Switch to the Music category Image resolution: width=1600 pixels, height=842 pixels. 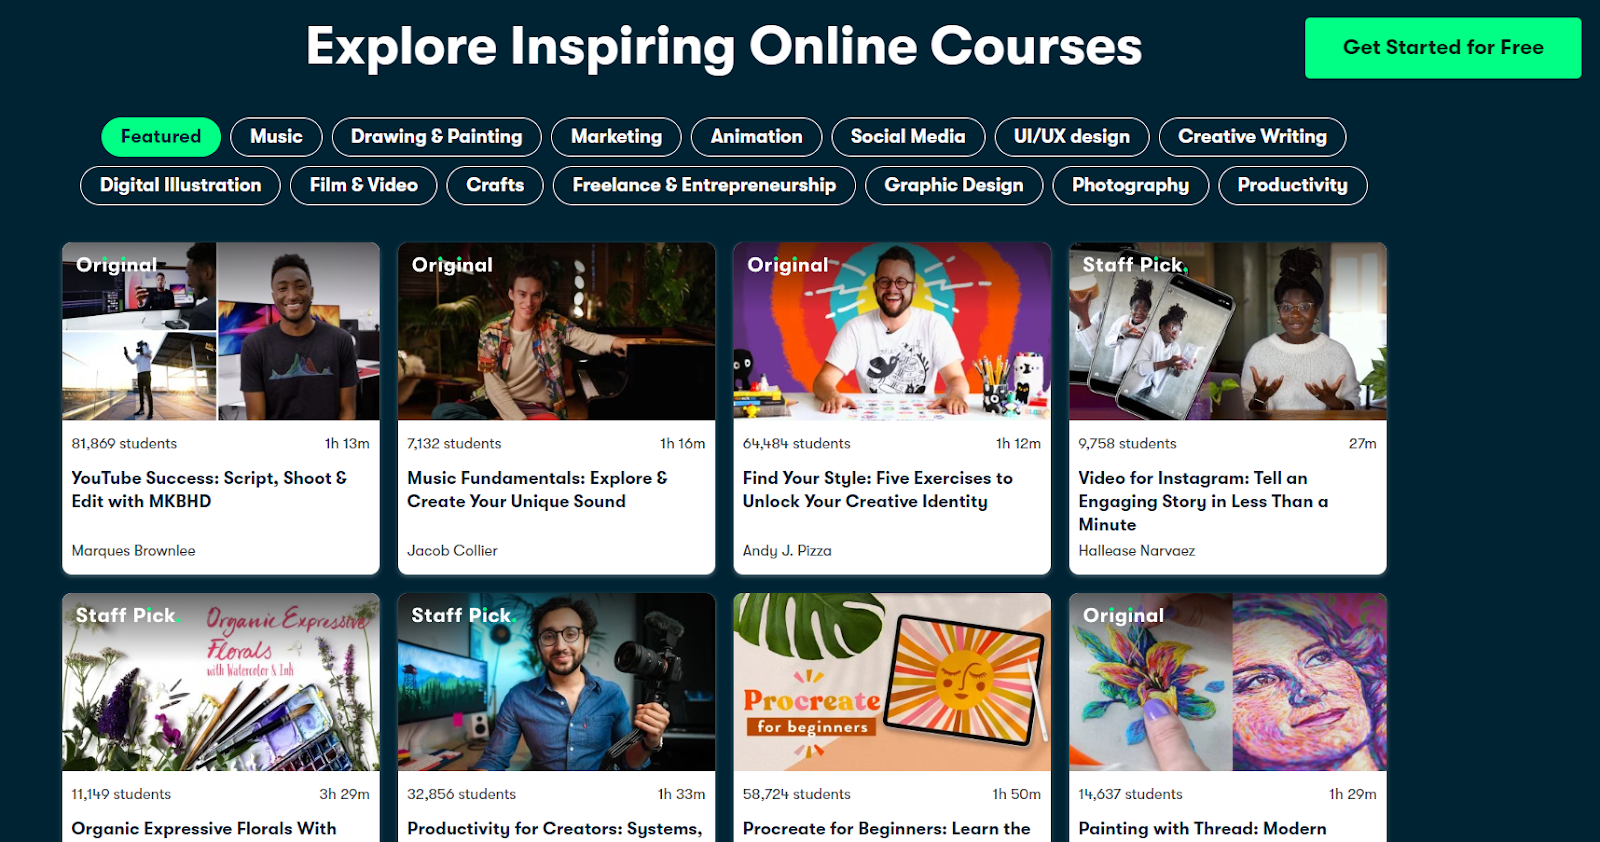(x=276, y=137)
